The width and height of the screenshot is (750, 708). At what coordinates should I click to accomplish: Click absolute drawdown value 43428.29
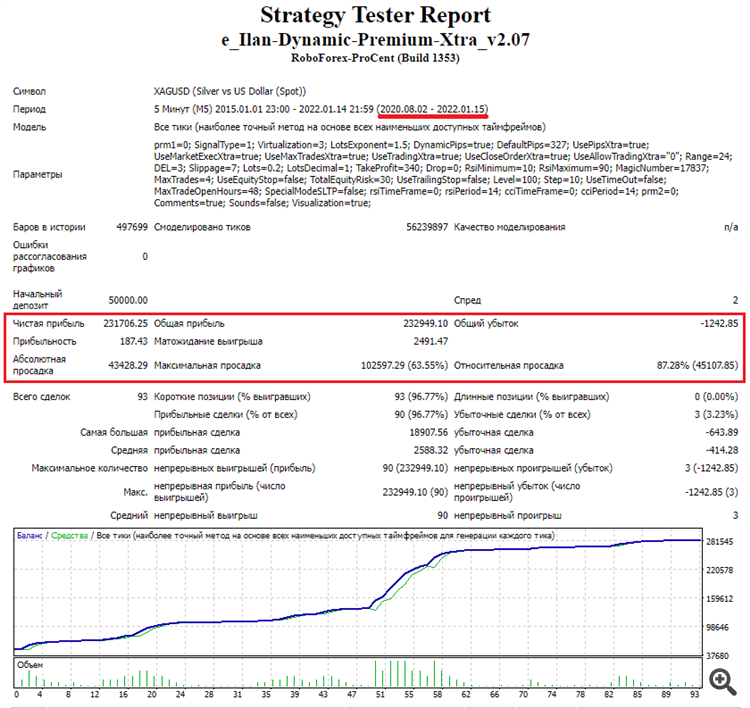coord(128,365)
